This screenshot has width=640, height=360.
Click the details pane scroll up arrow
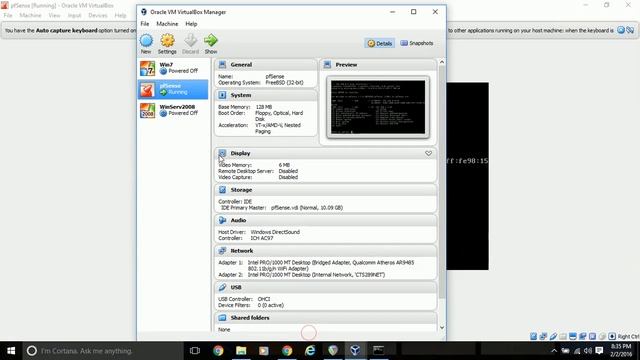coord(442,62)
